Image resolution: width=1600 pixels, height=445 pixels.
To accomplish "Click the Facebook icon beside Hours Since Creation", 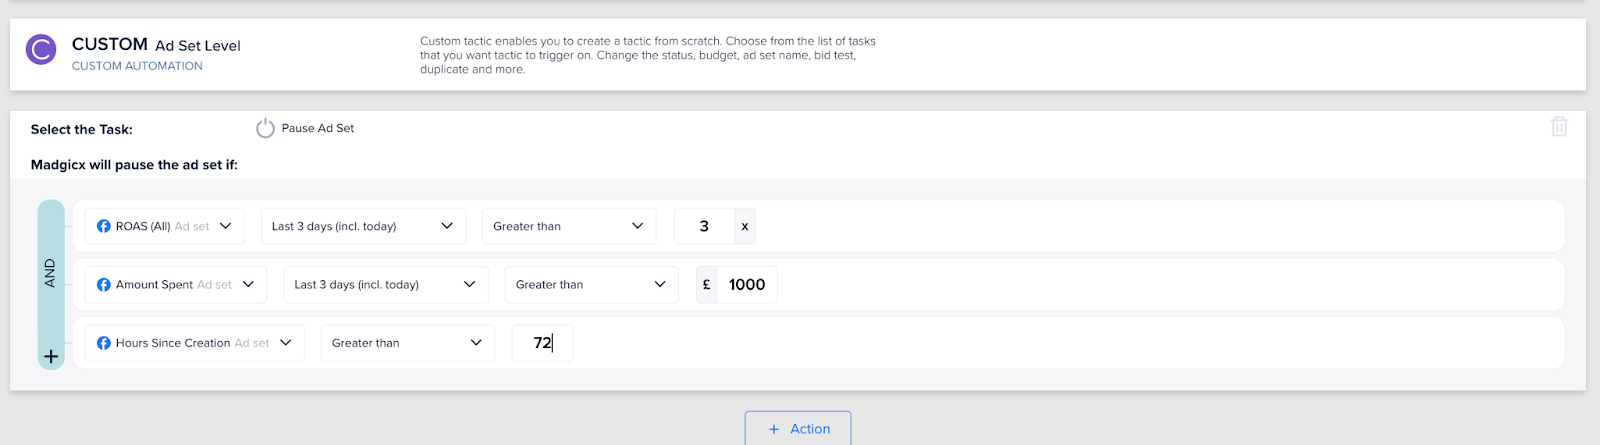I will coord(103,342).
